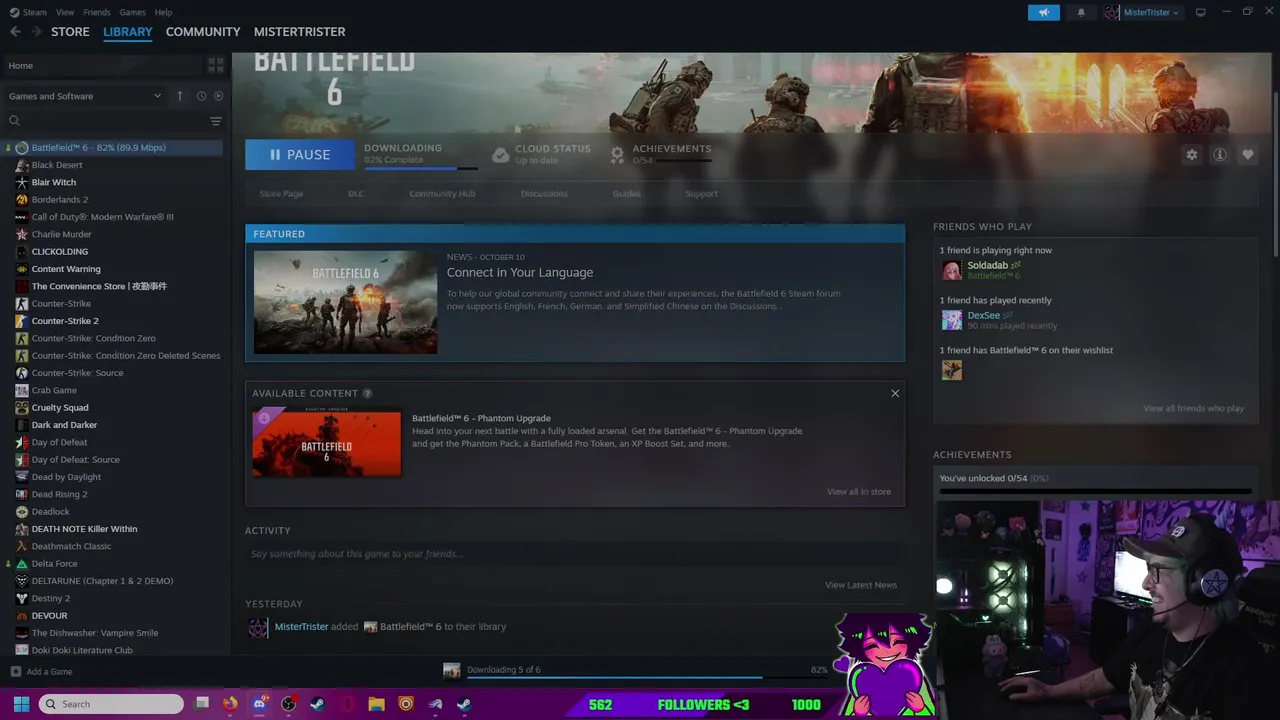Open Connect in Your Language news article
This screenshot has height=720, width=1280.
520,272
